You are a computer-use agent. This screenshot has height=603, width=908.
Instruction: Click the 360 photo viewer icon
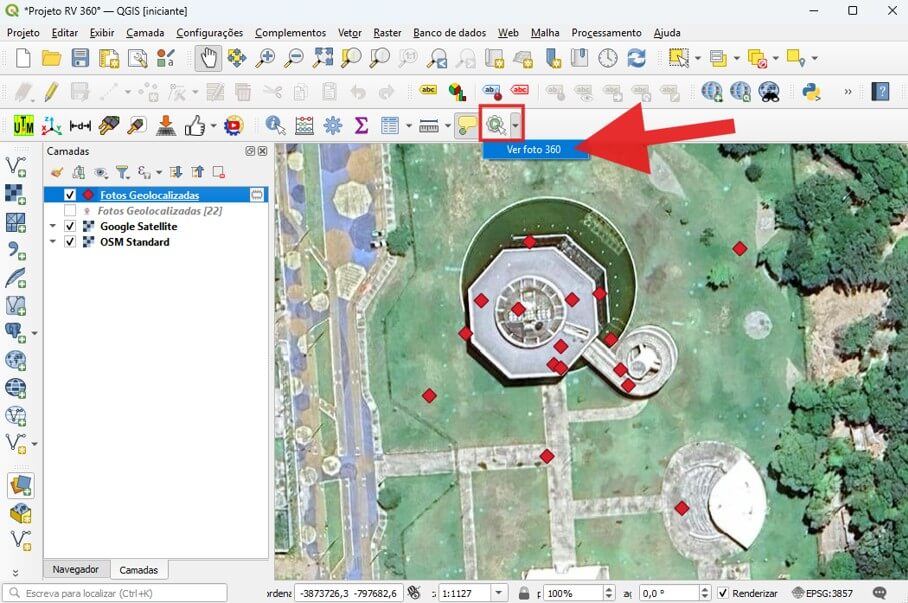tap(495, 126)
